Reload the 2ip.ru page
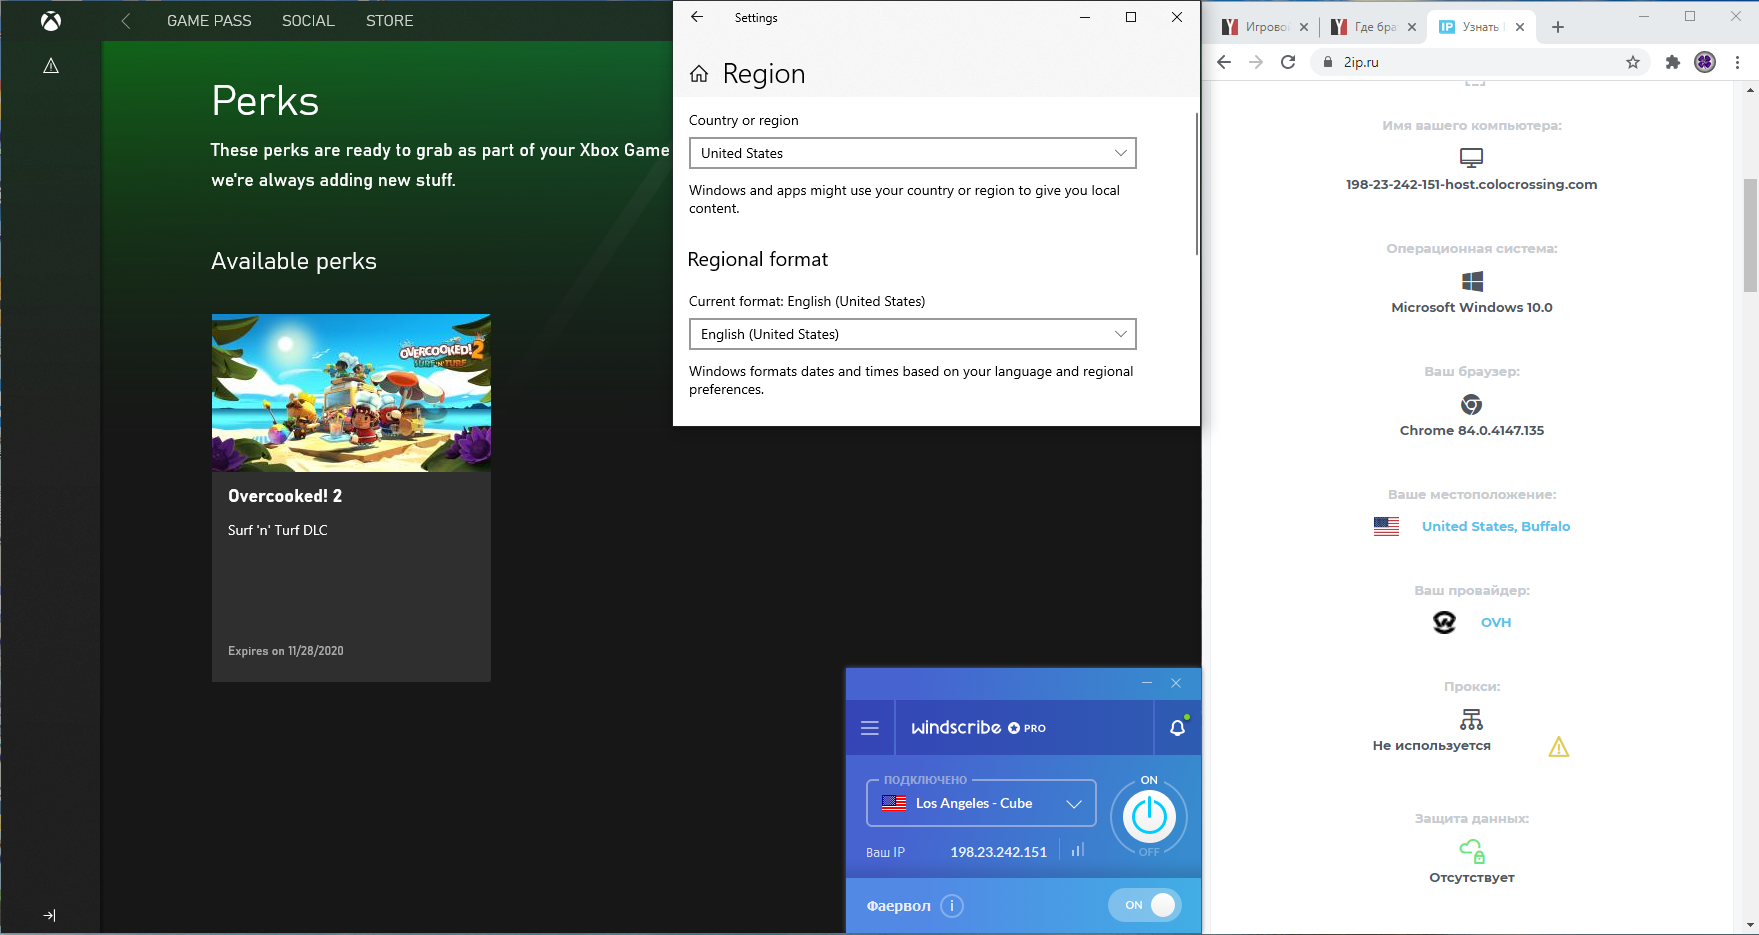 point(1288,62)
